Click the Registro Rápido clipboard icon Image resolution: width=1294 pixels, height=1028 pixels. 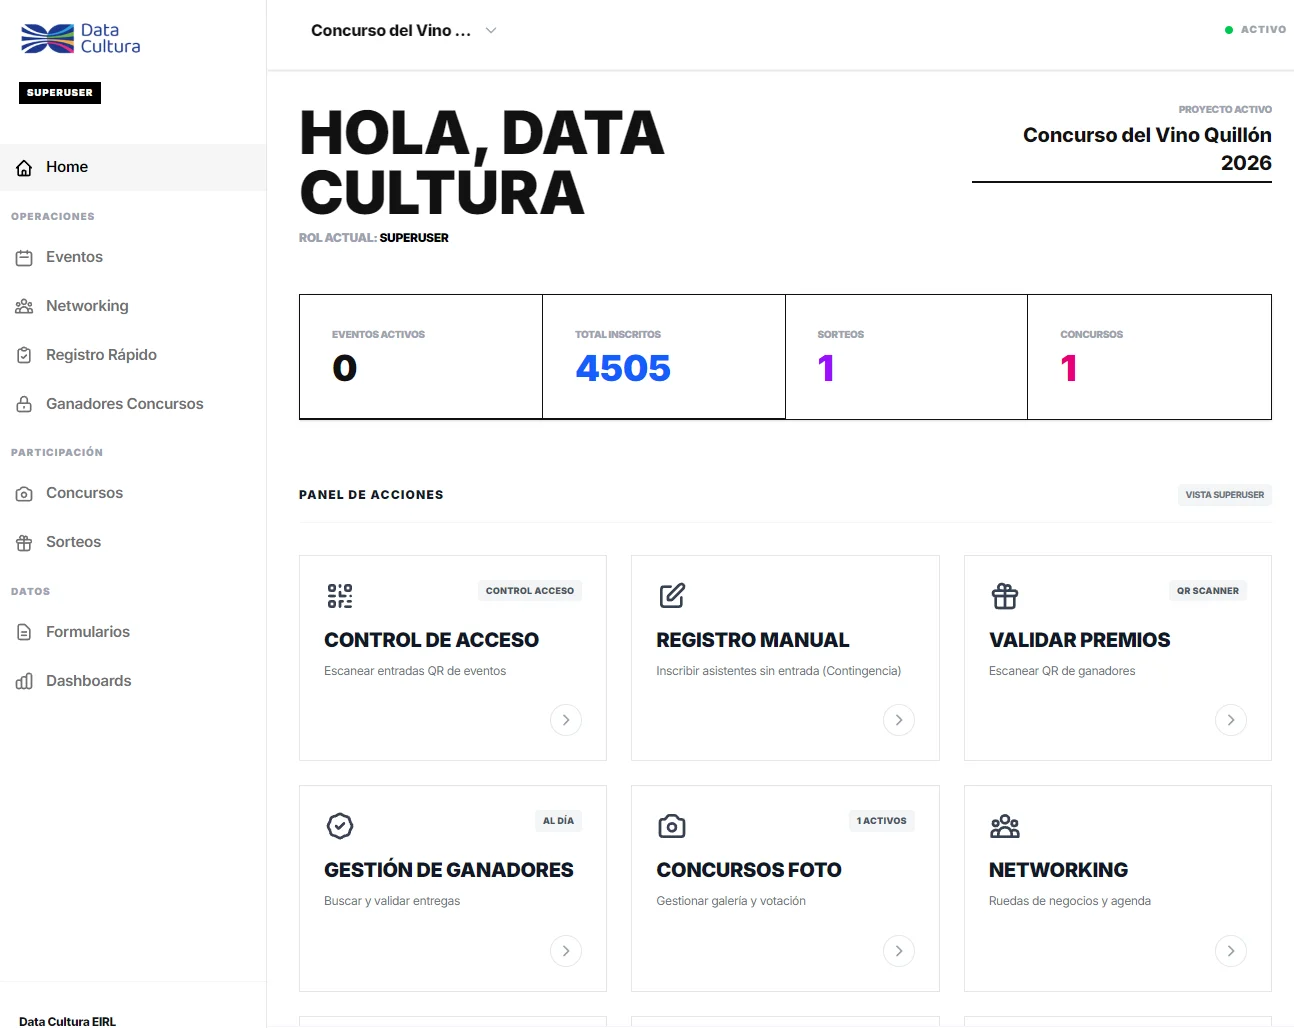[24, 355]
